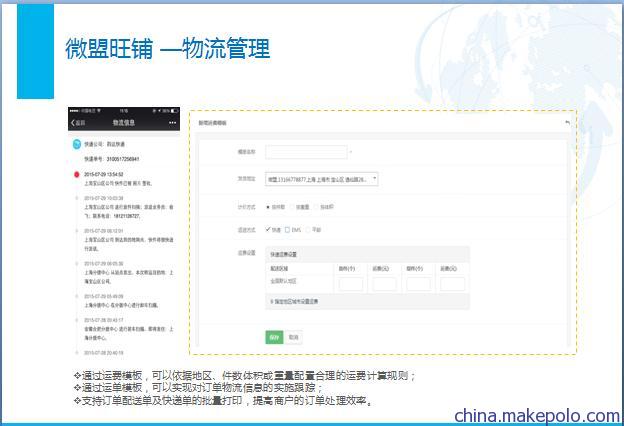Select the 2015-07-29 06:12:01 tracking entry
The width and height of the screenshot is (624, 426).
coord(129,240)
